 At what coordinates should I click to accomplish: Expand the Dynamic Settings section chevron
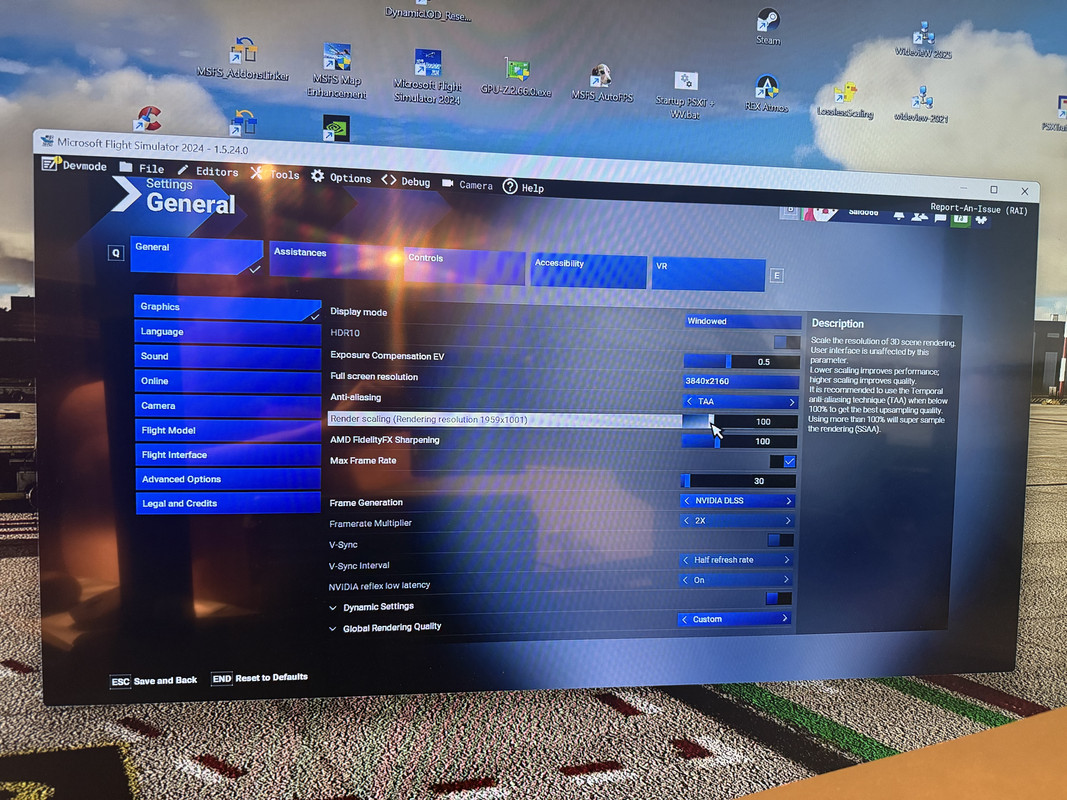(333, 607)
